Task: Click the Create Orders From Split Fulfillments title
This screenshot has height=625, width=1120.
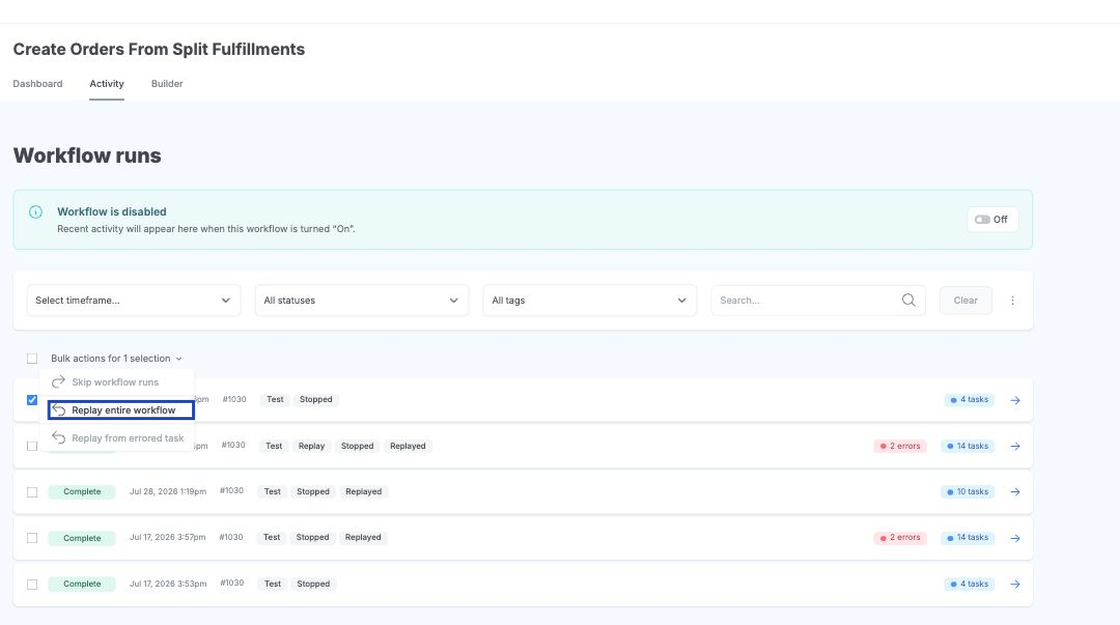Action: click(159, 49)
